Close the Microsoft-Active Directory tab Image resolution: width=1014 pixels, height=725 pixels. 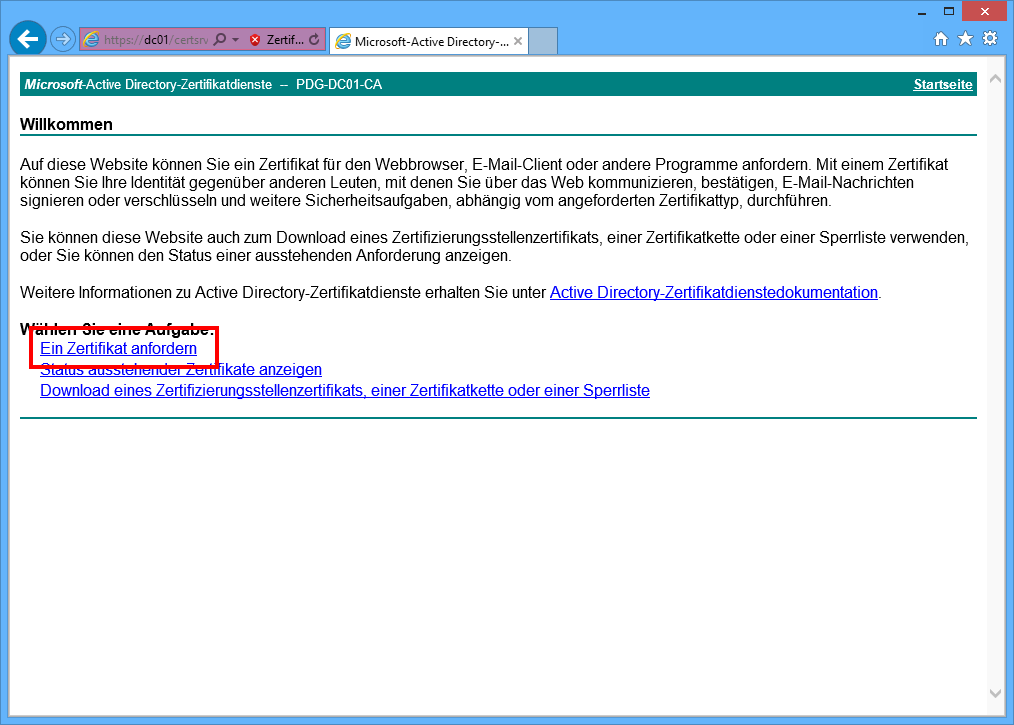click(x=518, y=42)
